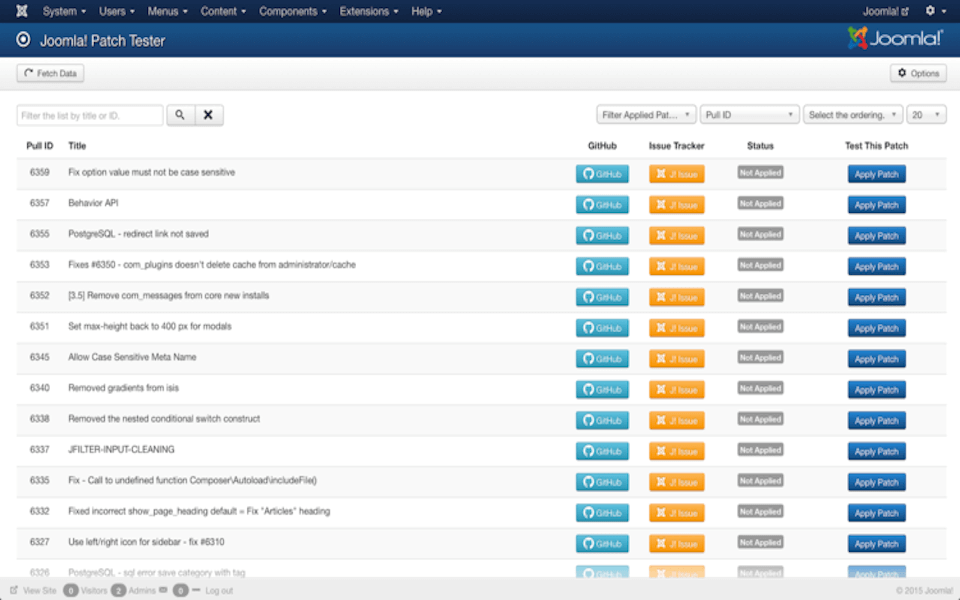Open J! Issue for pull 6335
960x600 pixels.
[x=677, y=482]
